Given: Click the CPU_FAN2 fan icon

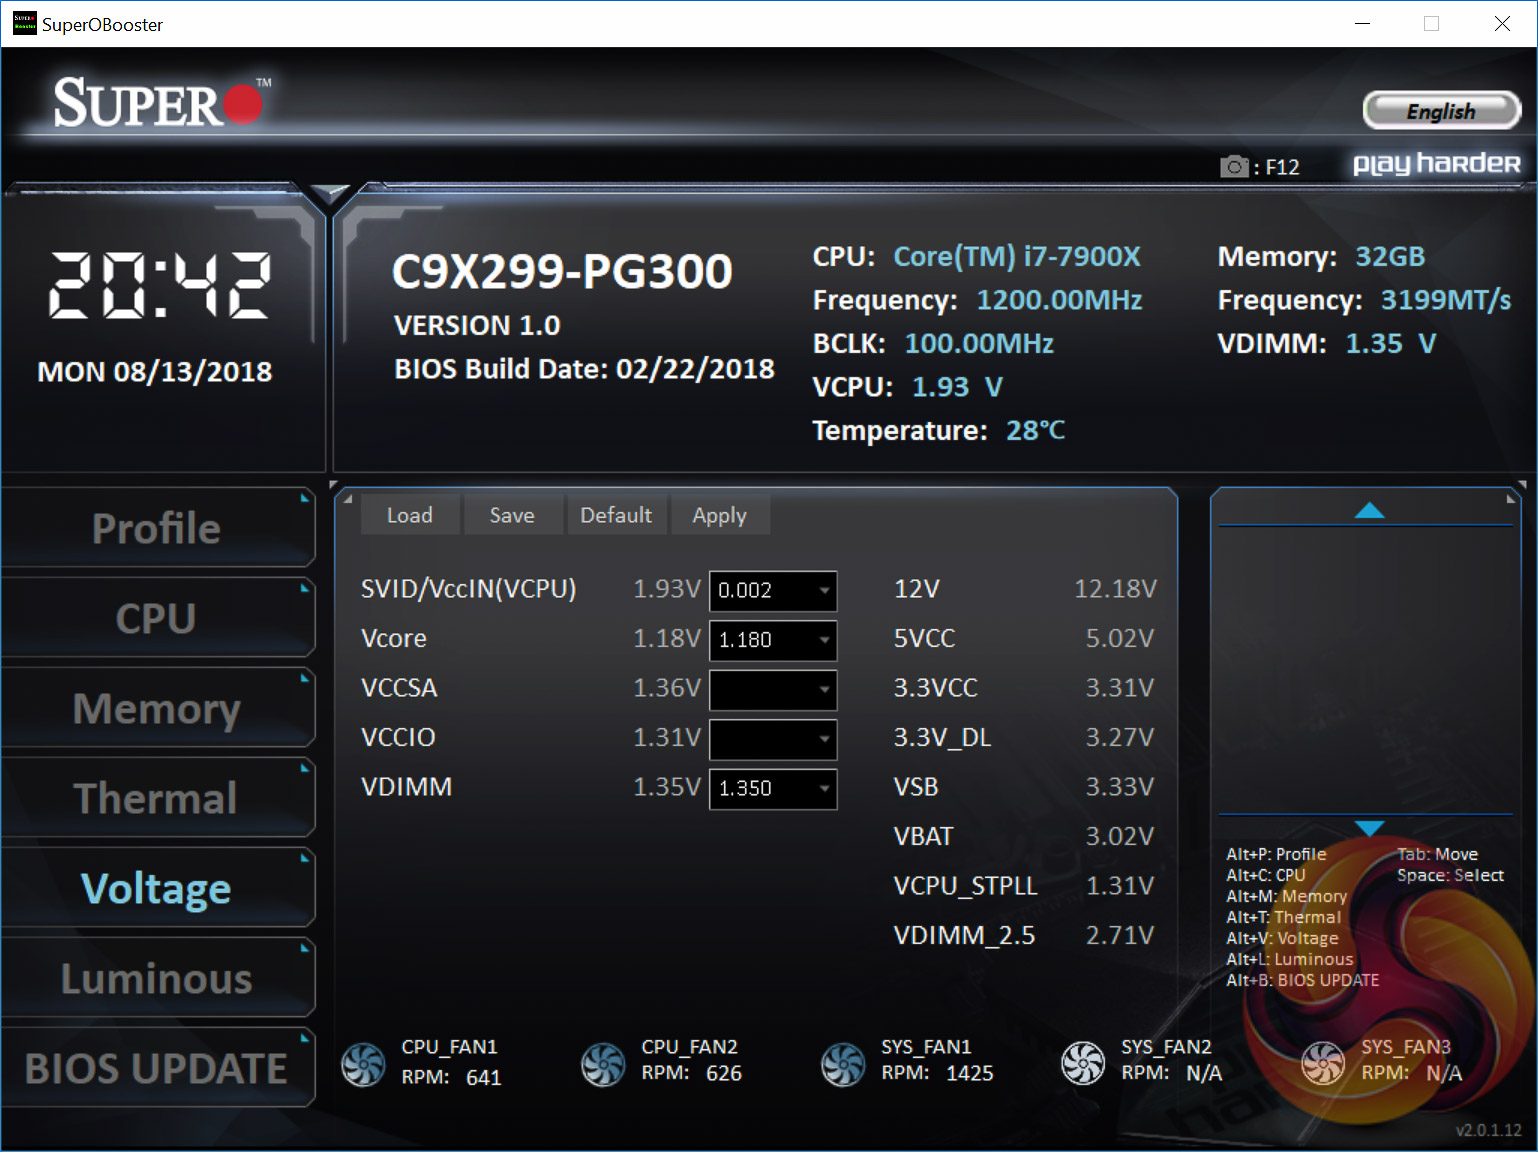Looking at the screenshot, I should coord(603,1064).
